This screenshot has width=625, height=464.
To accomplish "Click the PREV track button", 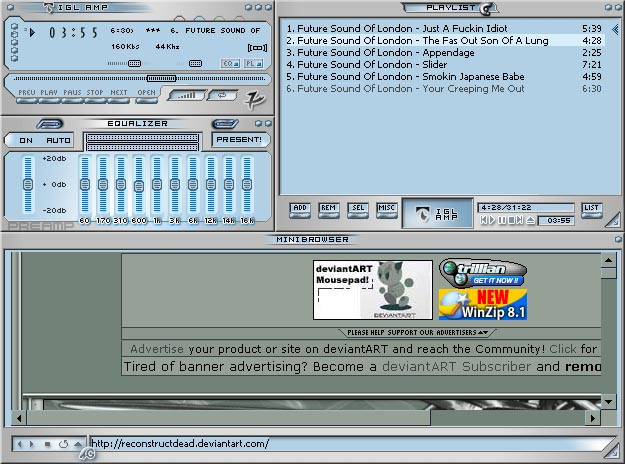I will (x=27, y=95).
